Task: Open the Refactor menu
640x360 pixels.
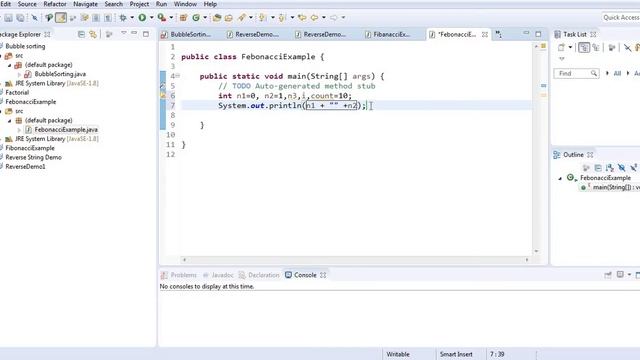Action: [55, 4]
